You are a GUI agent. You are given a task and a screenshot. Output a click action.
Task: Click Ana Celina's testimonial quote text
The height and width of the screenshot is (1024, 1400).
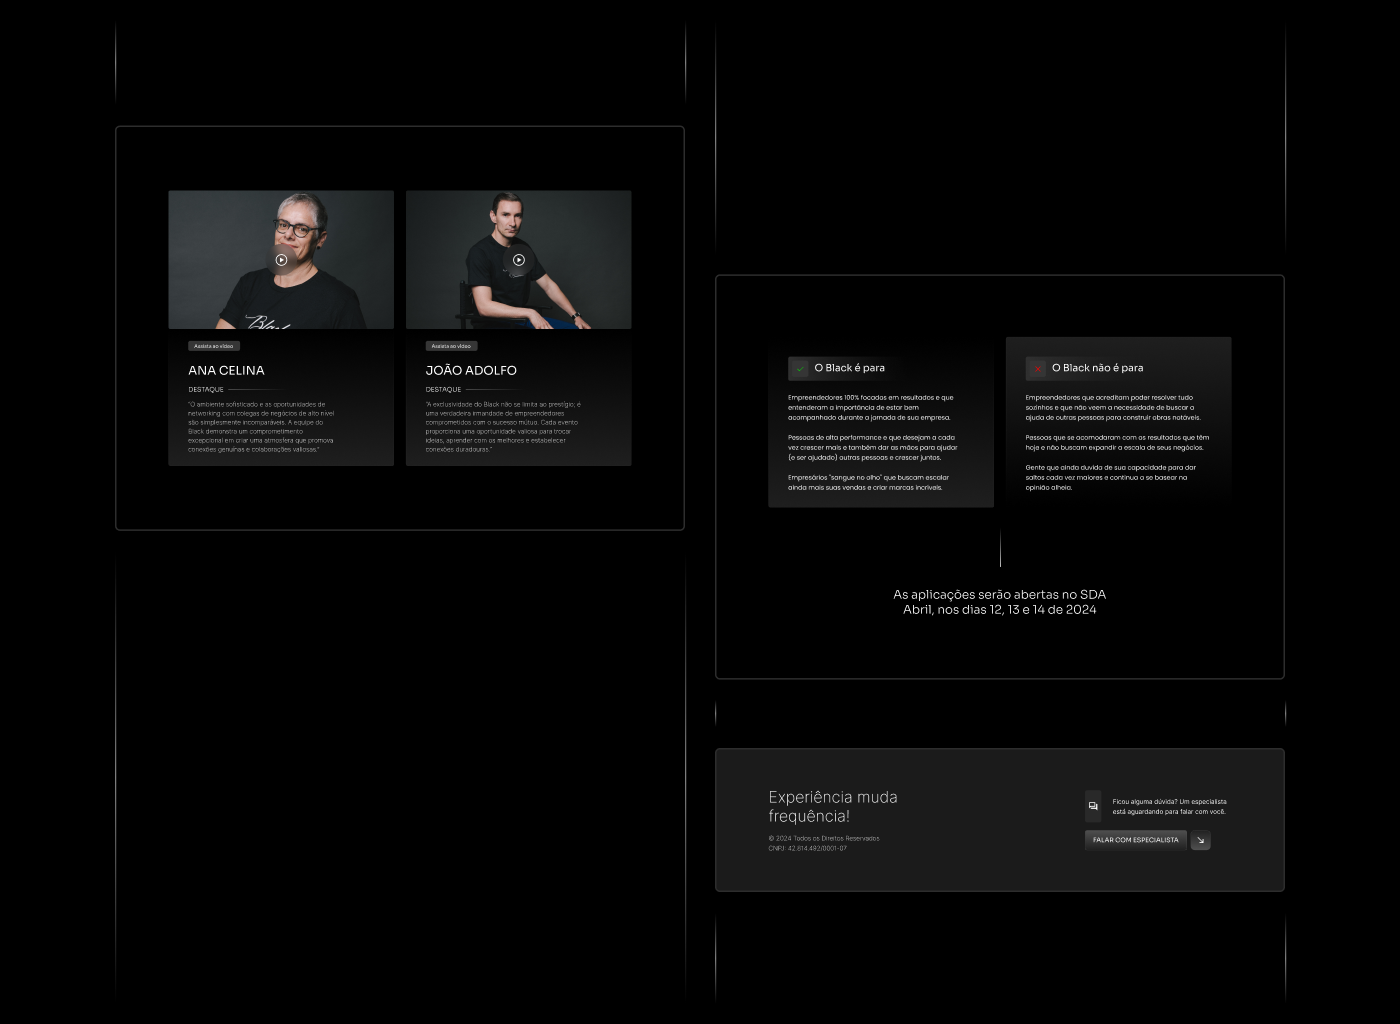click(261, 427)
